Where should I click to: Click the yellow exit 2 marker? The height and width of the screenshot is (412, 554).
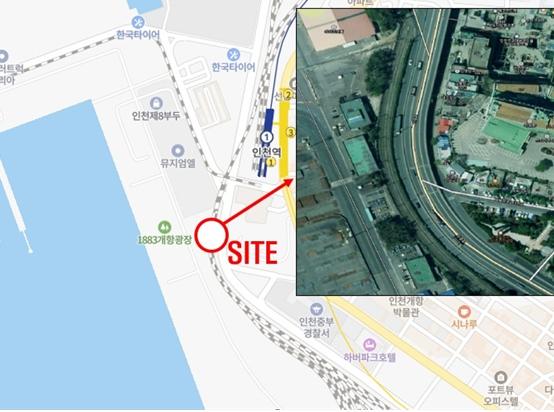289,95
